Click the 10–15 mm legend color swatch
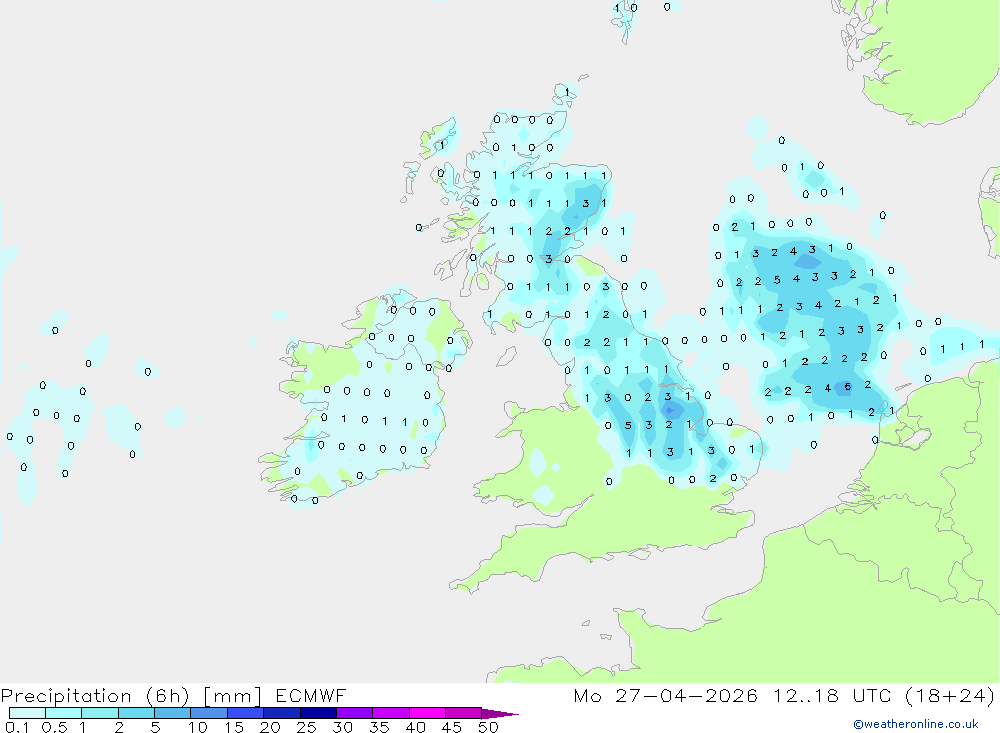The height and width of the screenshot is (733, 1000). pos(209,713)
